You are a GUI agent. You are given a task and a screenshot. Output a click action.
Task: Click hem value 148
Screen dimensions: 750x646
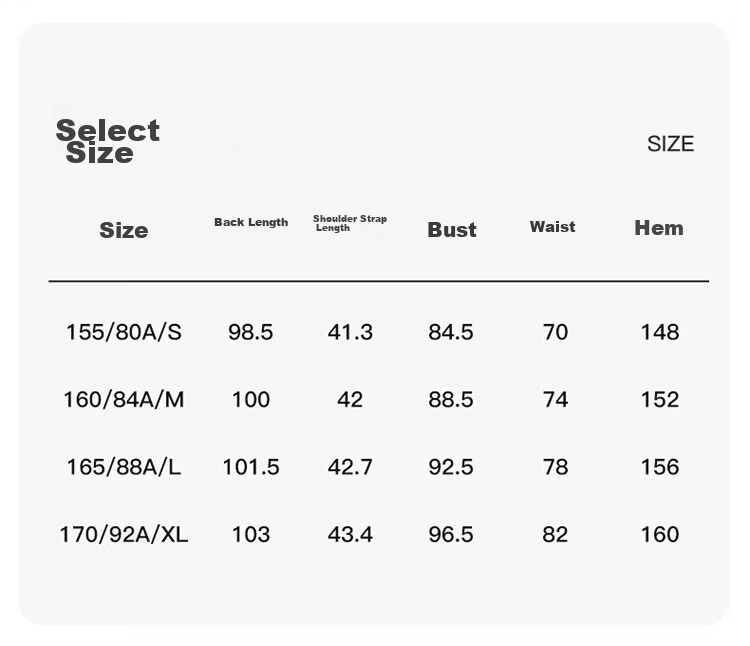660,332
